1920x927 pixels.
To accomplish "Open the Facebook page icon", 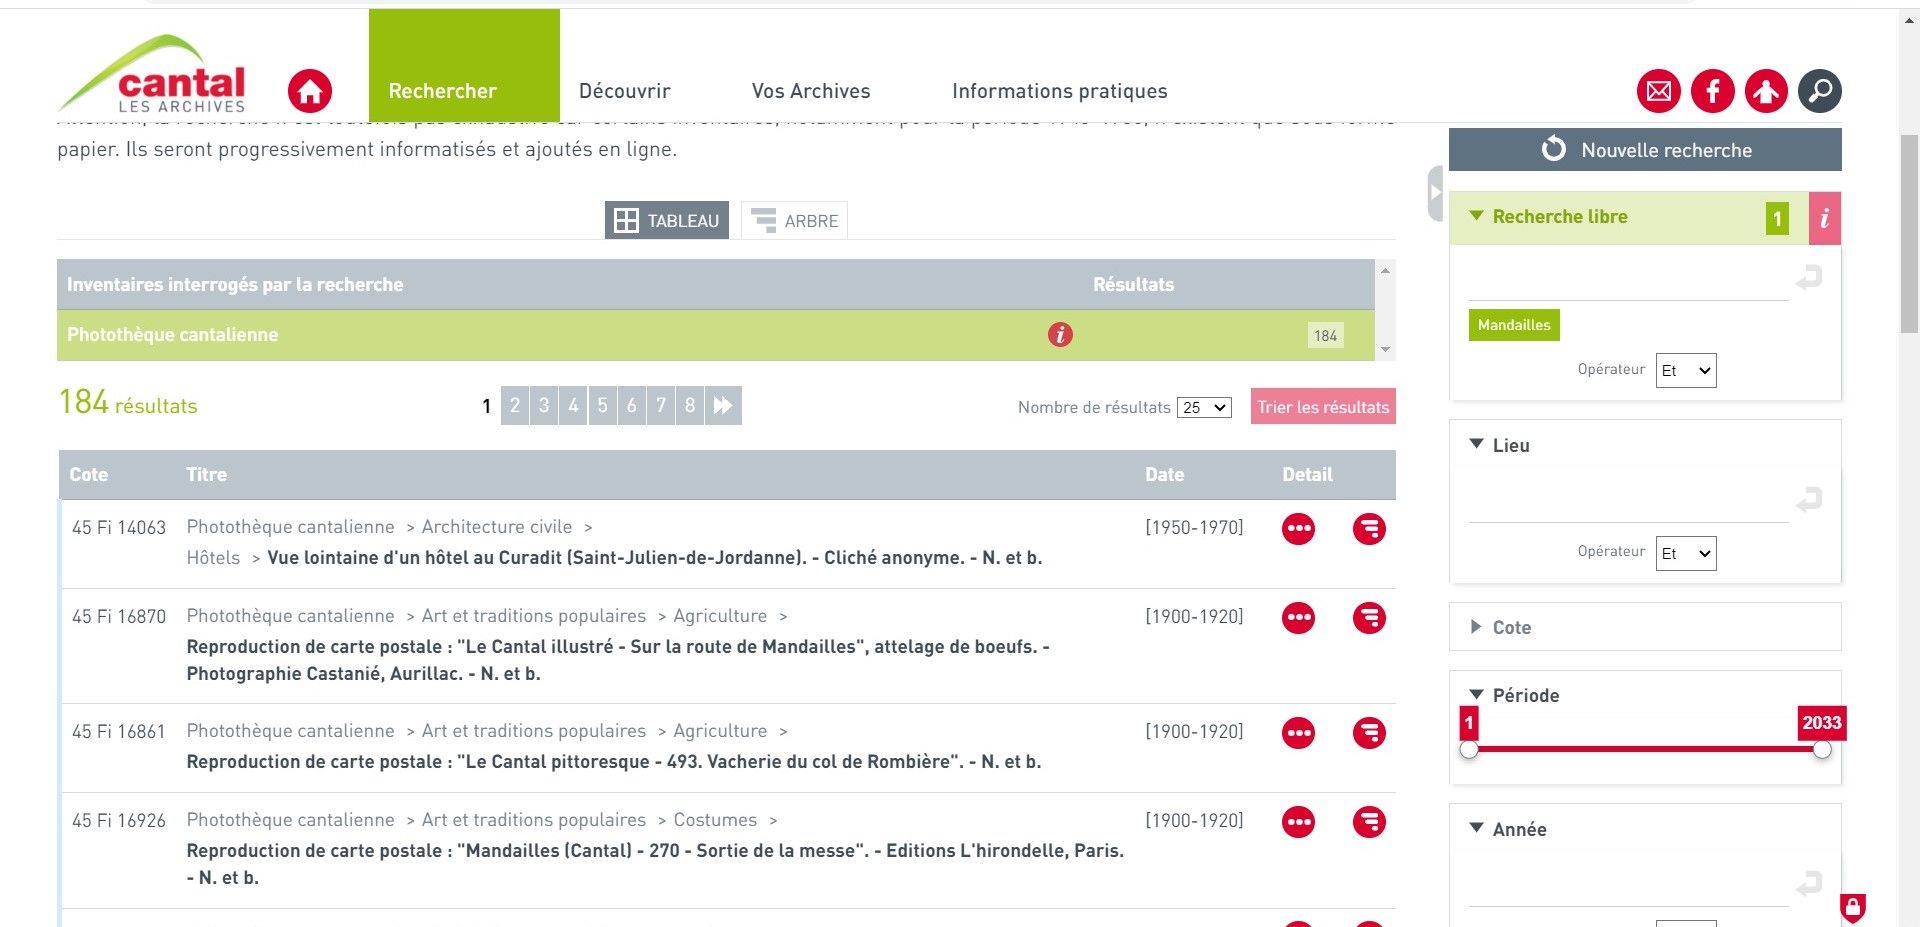I will pos(1712,92).
